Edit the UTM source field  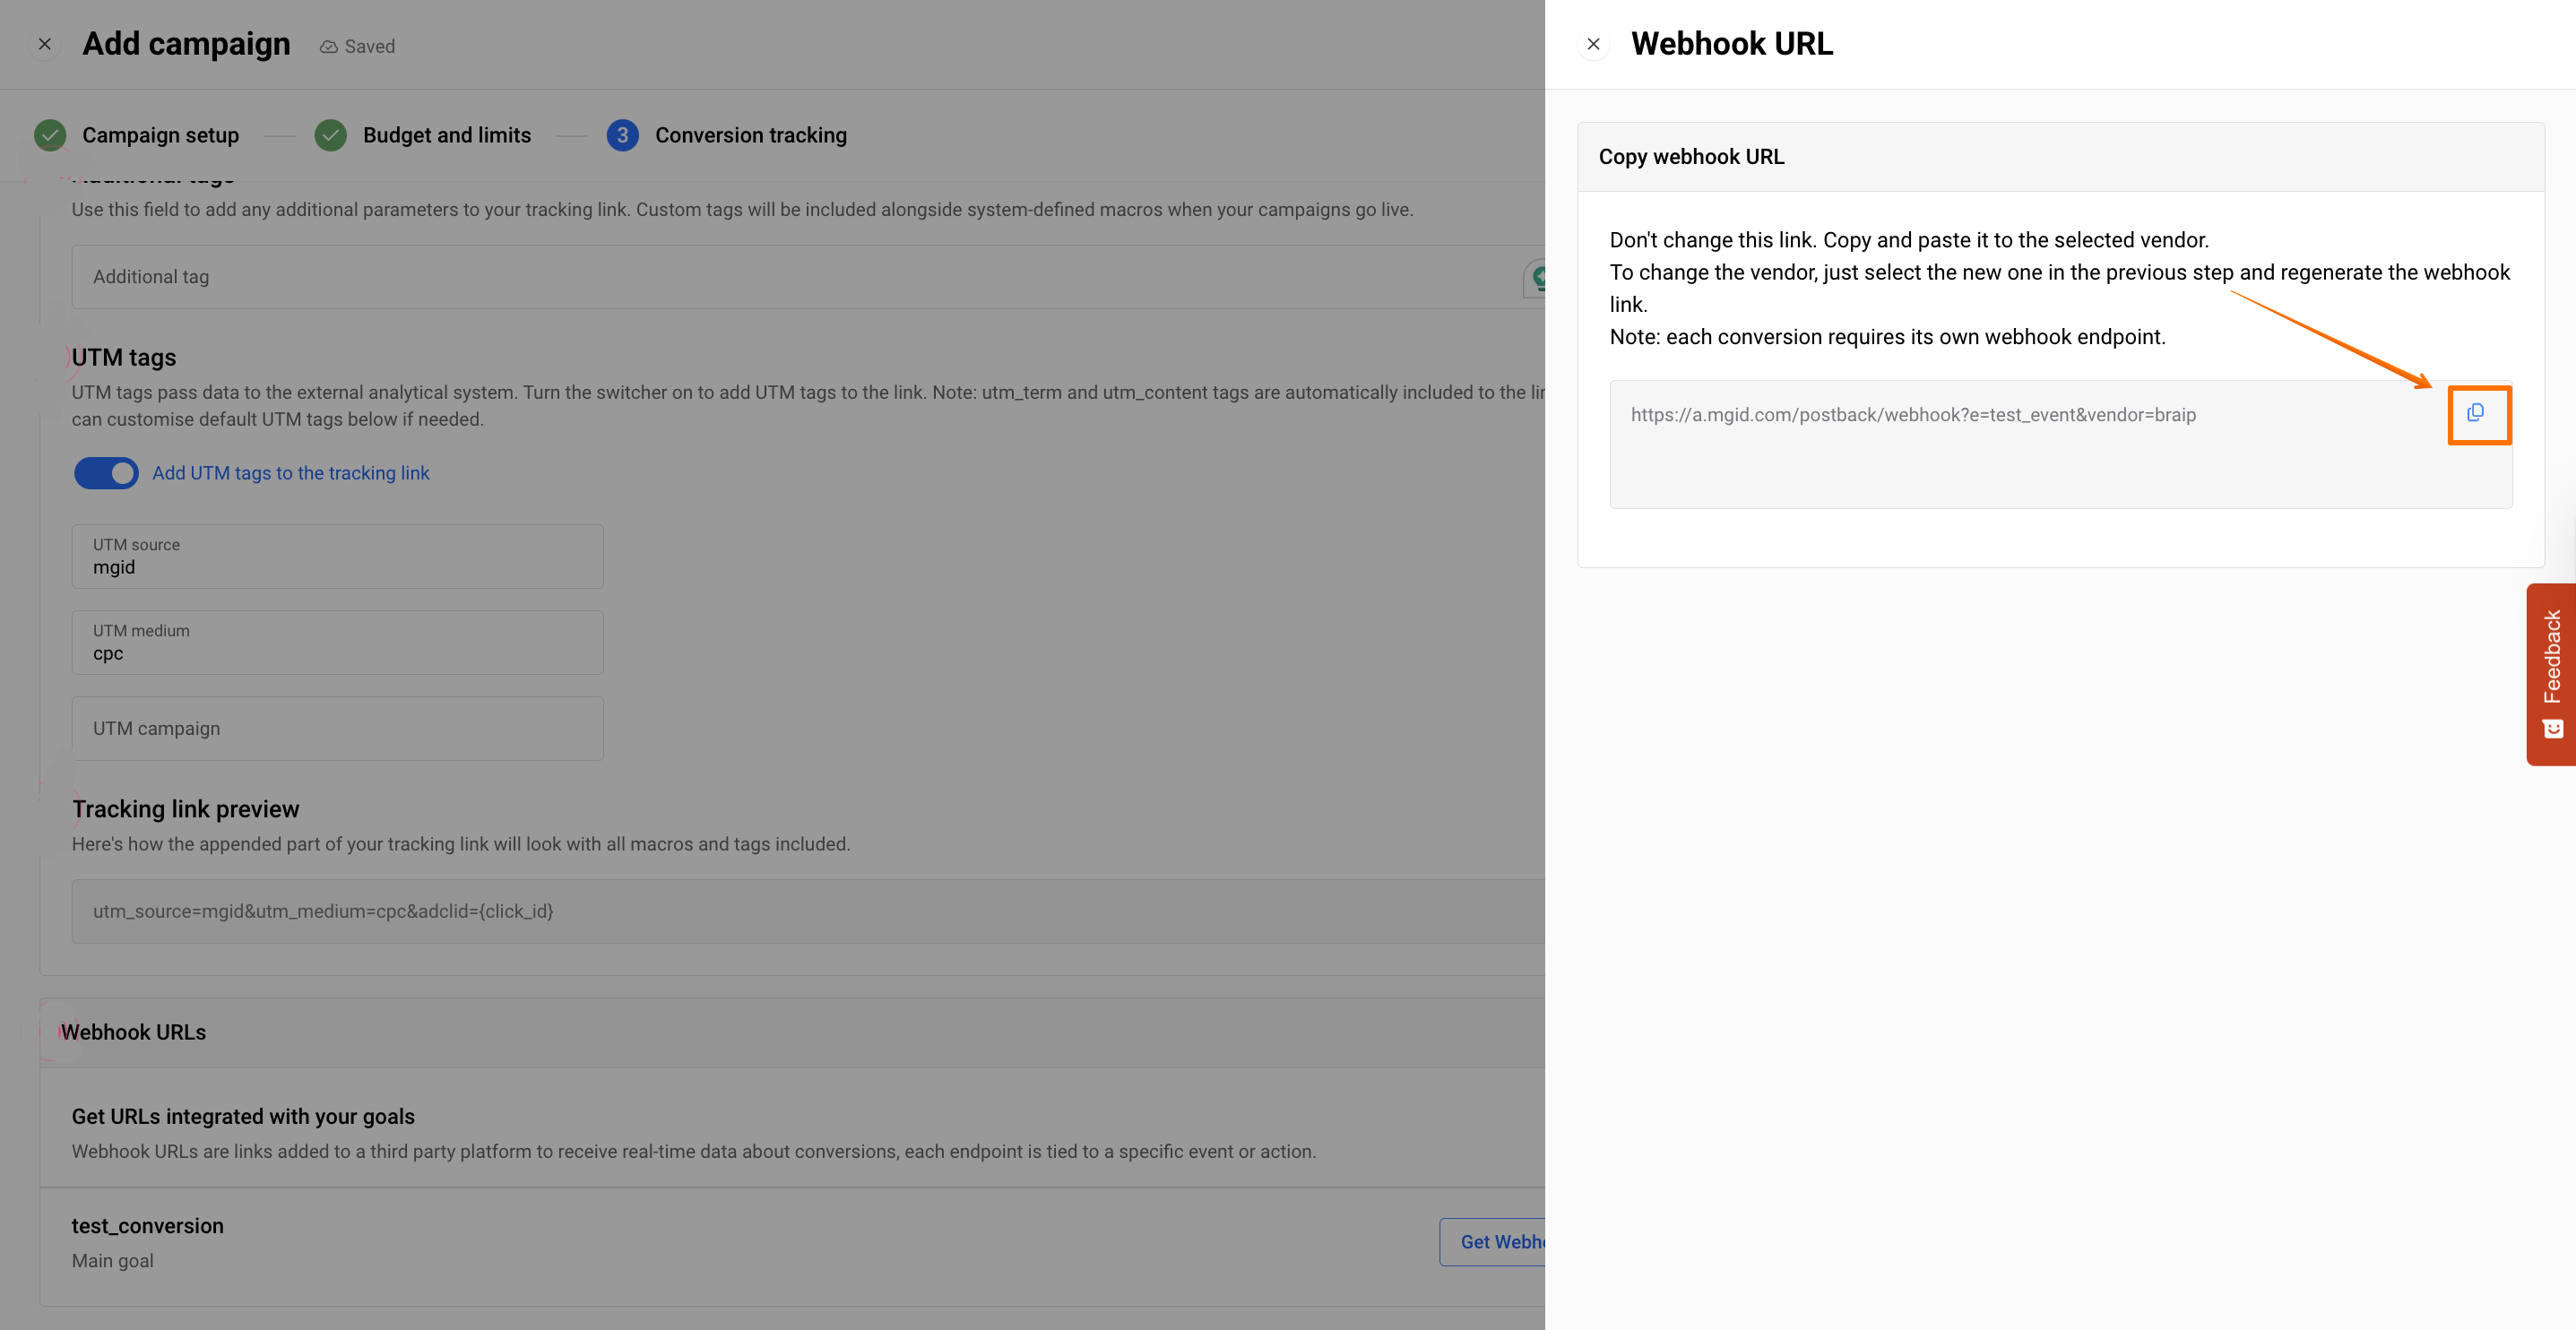337,557
